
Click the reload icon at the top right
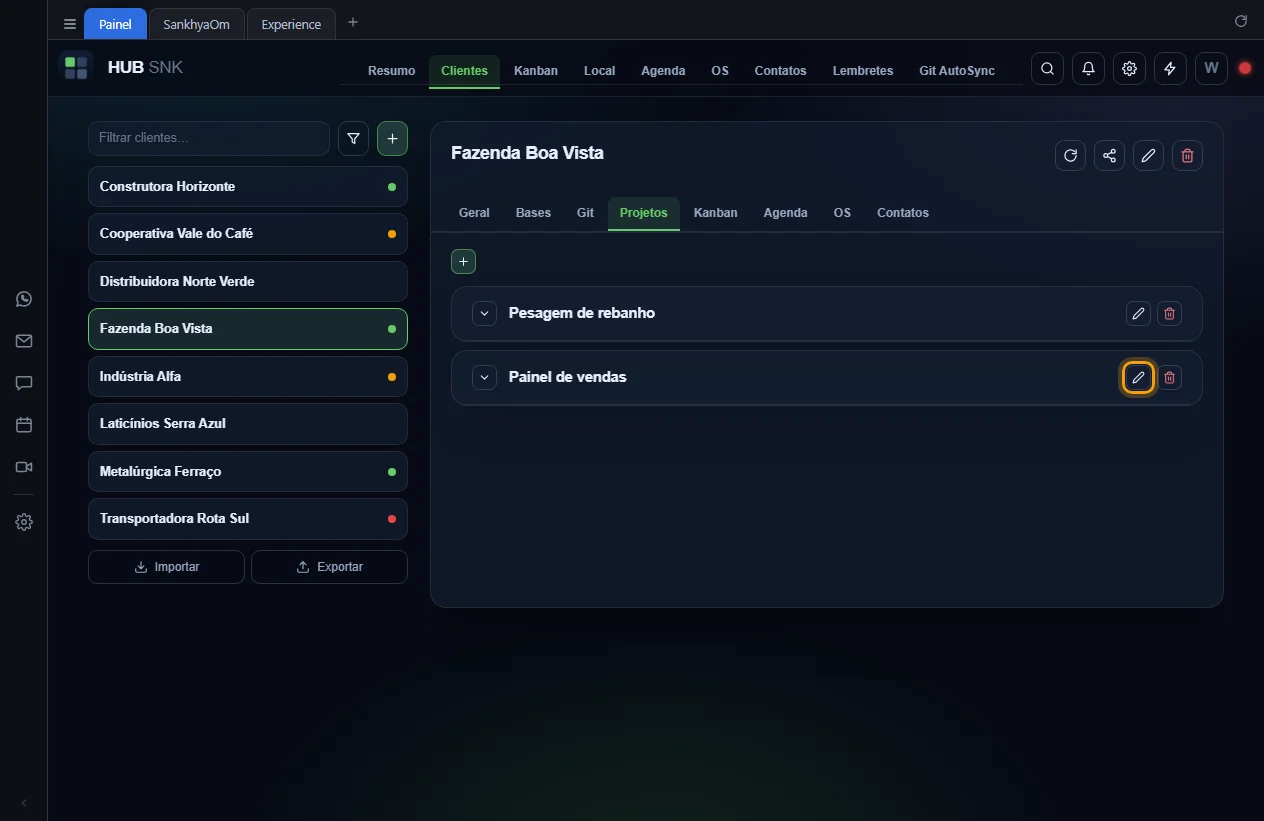click(x=1241, y=21)
